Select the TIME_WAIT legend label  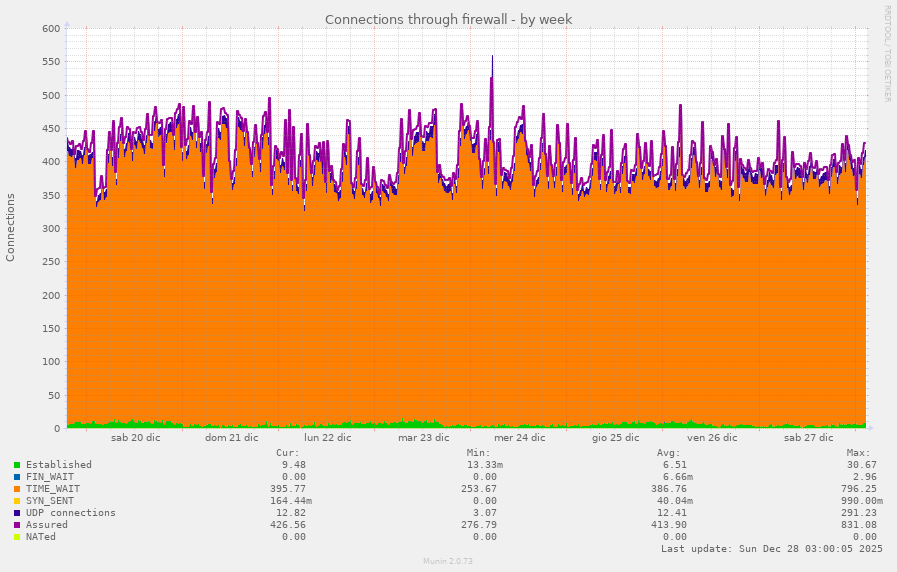tap(53, 488)
